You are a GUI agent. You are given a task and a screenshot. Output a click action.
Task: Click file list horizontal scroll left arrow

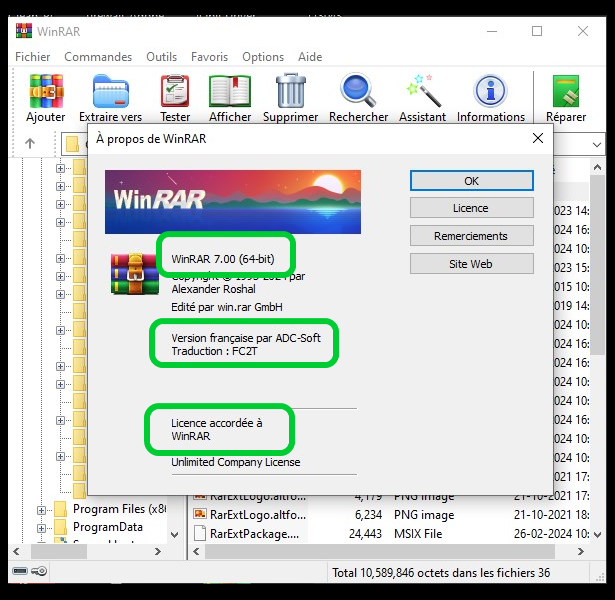[x=197, y=551]
